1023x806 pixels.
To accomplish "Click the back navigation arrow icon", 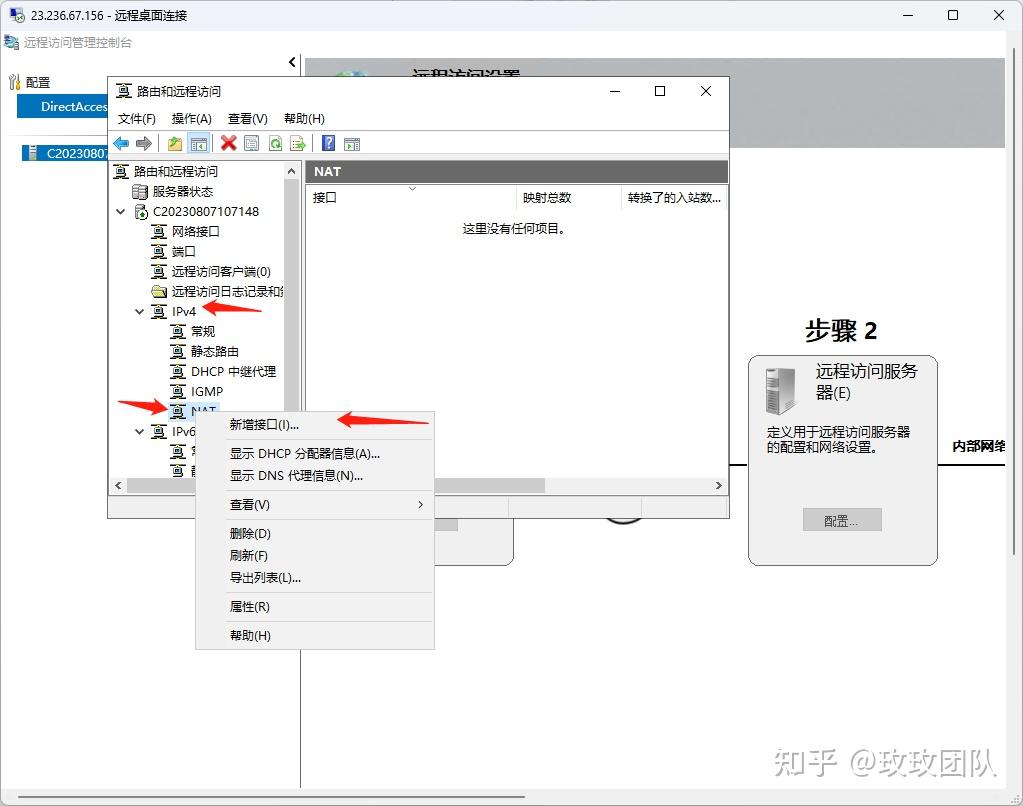I will coord(121,143).
